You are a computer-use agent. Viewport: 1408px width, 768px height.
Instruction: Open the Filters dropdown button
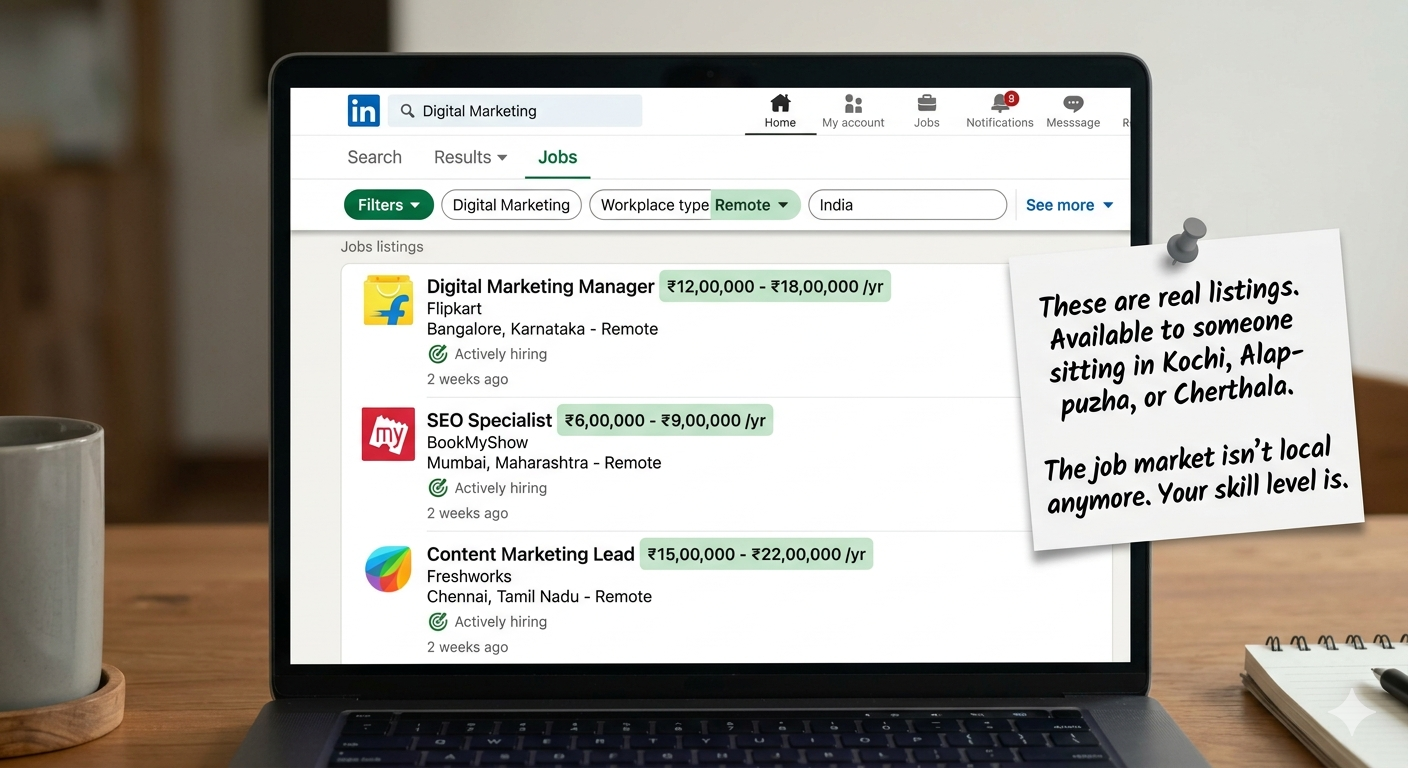click(389, 205)
